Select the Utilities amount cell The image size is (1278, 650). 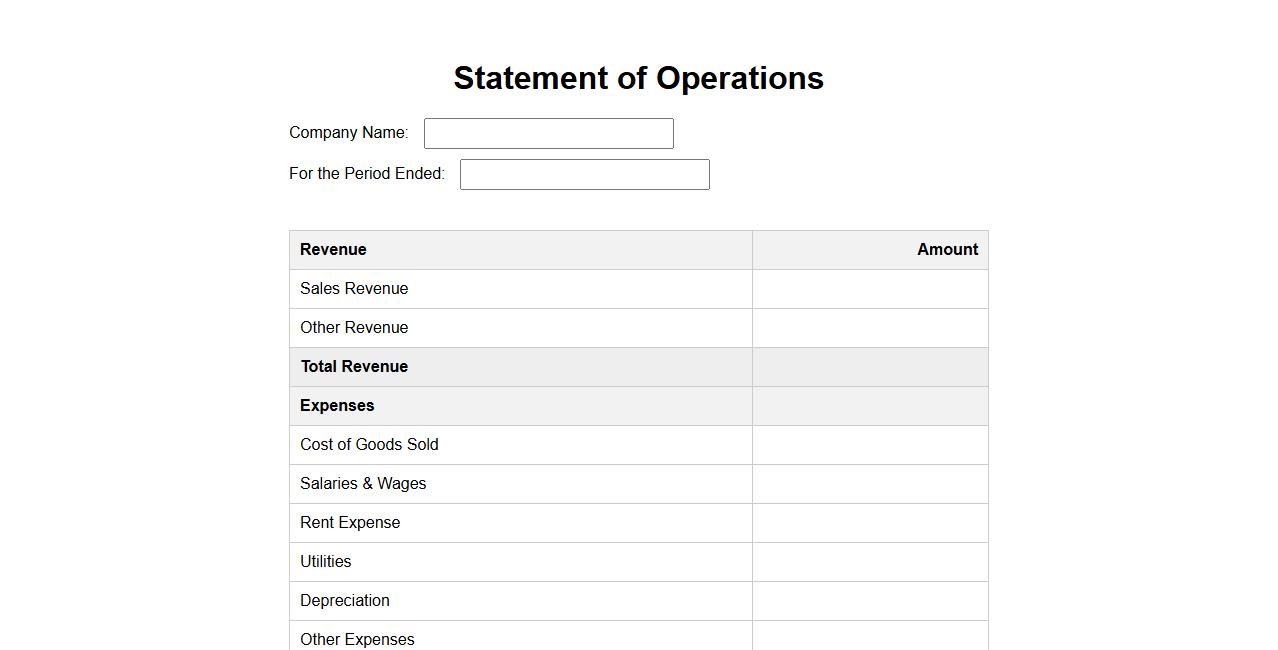coord(870,562)
